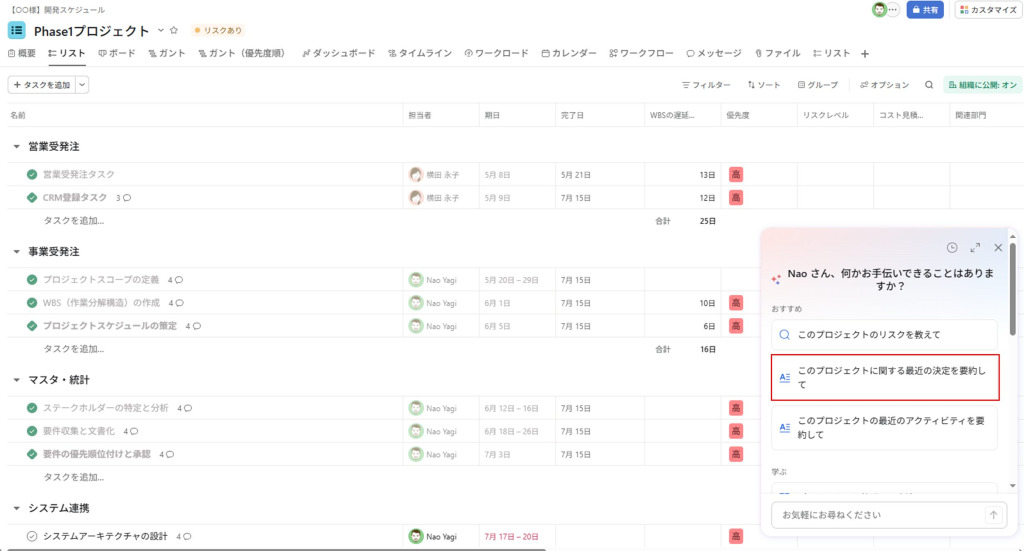This screenshot has width=1024, height=551.
Task: Collapse the 事業受発注 section
Action: [16, 251]
